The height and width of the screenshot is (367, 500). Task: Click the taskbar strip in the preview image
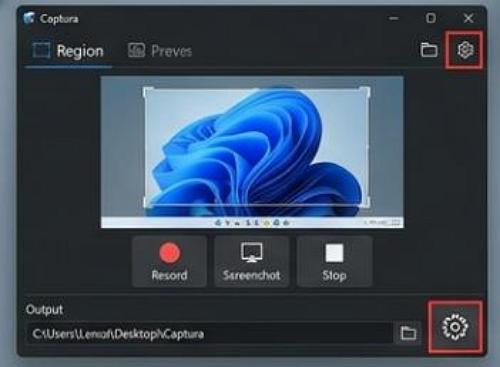point(252,223)
